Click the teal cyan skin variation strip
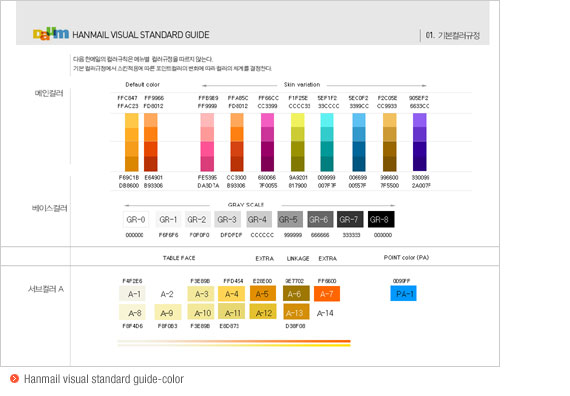Screen dimensions: 570x396 tap(327, 142)
